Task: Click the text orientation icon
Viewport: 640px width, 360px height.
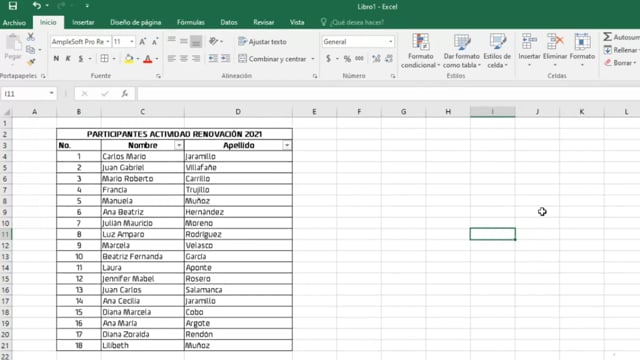Action: (213, 41)
